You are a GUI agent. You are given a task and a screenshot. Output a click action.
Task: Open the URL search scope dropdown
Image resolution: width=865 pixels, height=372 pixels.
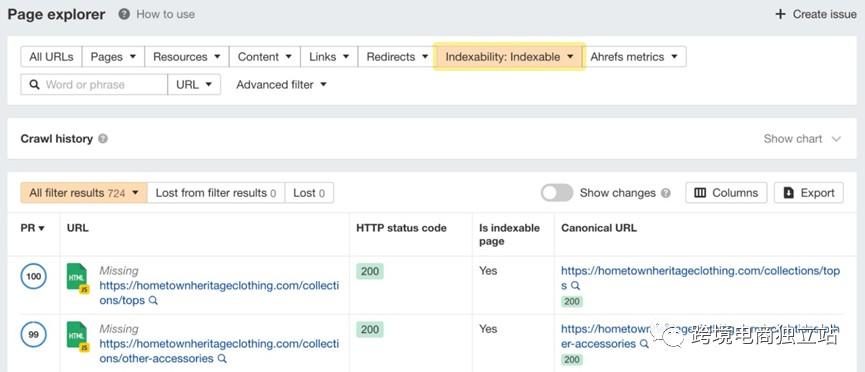point(194,84)
